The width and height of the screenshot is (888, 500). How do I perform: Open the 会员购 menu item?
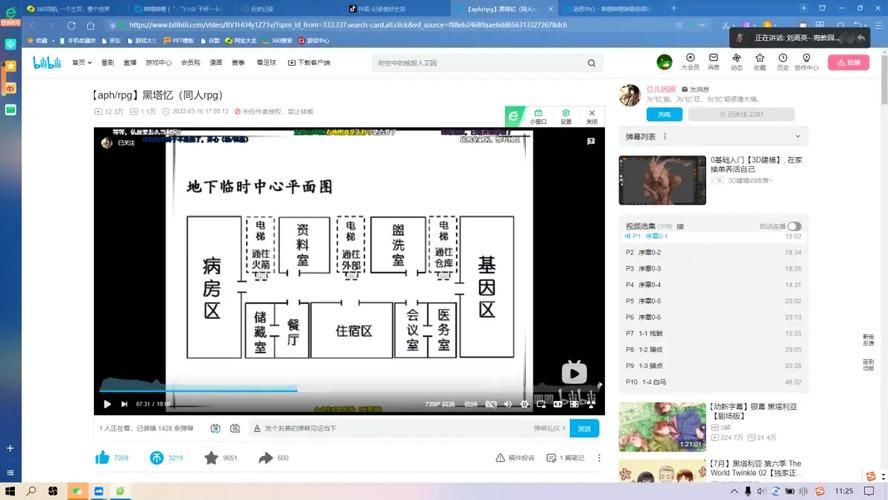click(190, 62)
